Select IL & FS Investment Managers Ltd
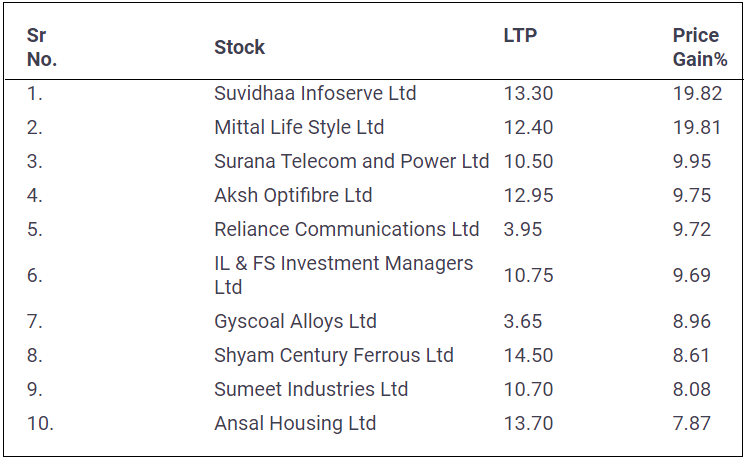The image size is (747, 460). (343, 275)
